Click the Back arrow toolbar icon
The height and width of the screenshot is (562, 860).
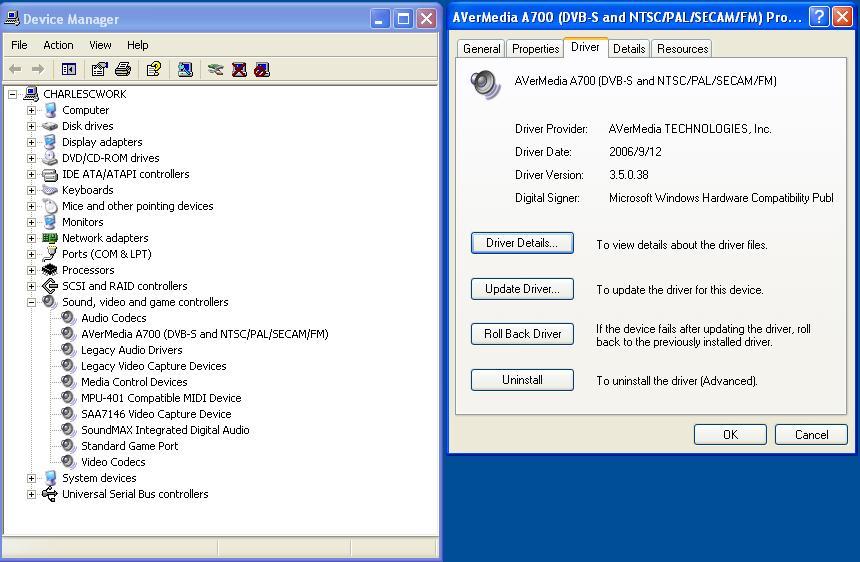pyautogui.click(x=15, y=69)
